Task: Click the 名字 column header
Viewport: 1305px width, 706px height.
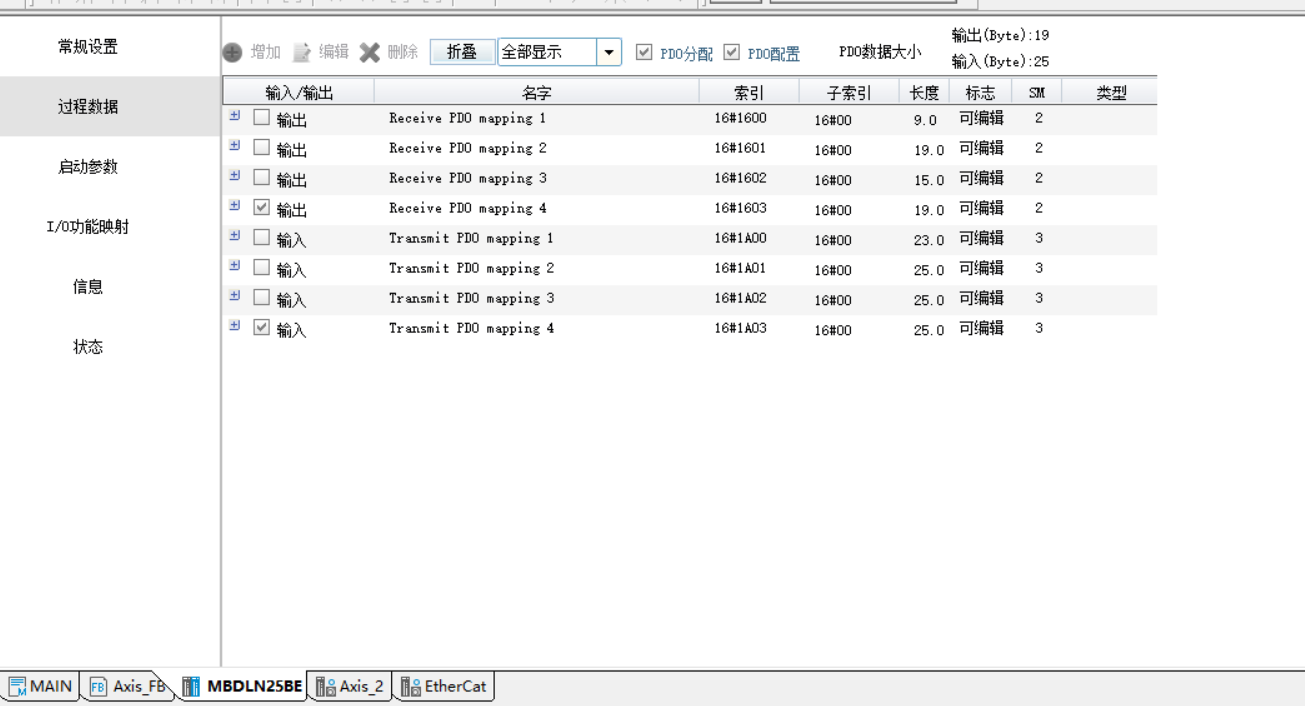Action: coord(536,93)
